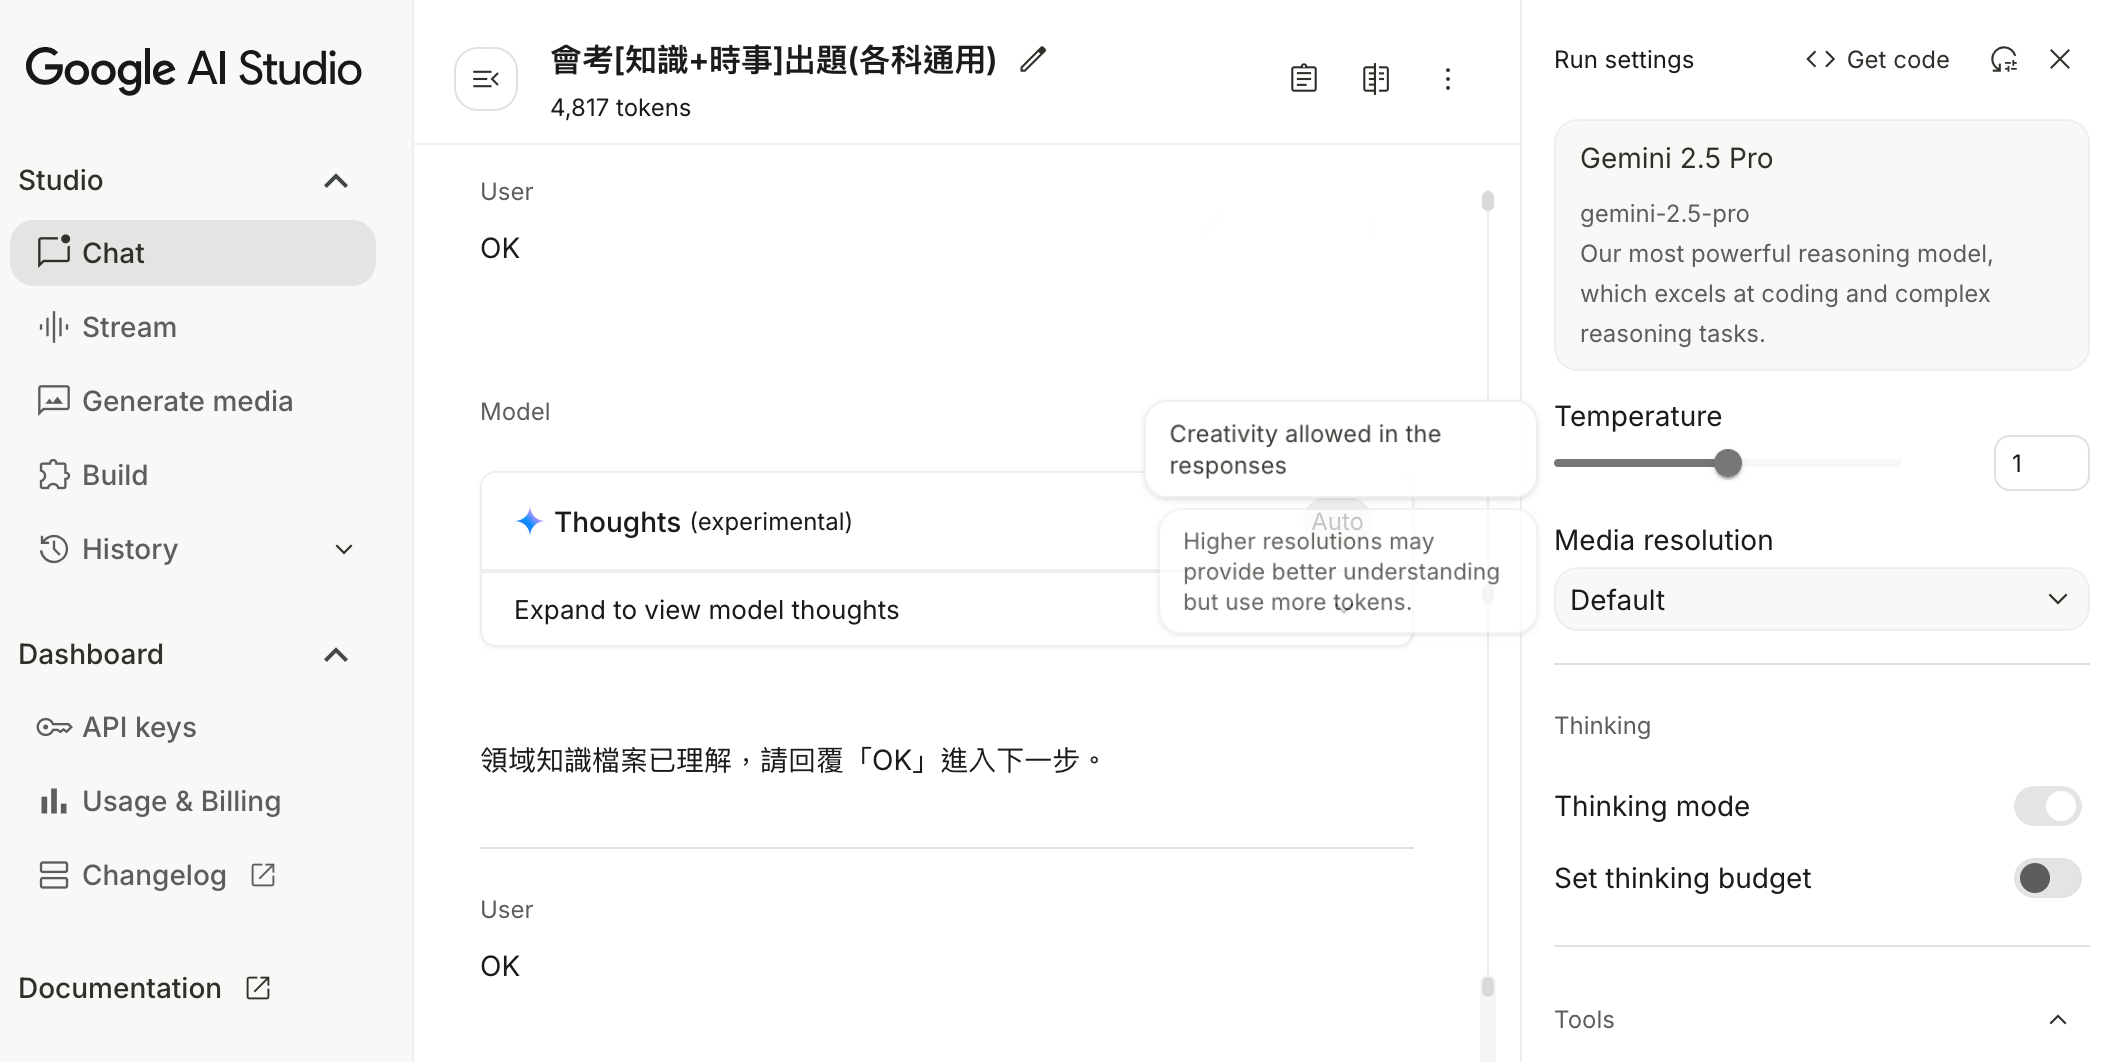The image size is (2112, 1062).
Task: Click the Changelog list icon
Action: coord(54,875)
